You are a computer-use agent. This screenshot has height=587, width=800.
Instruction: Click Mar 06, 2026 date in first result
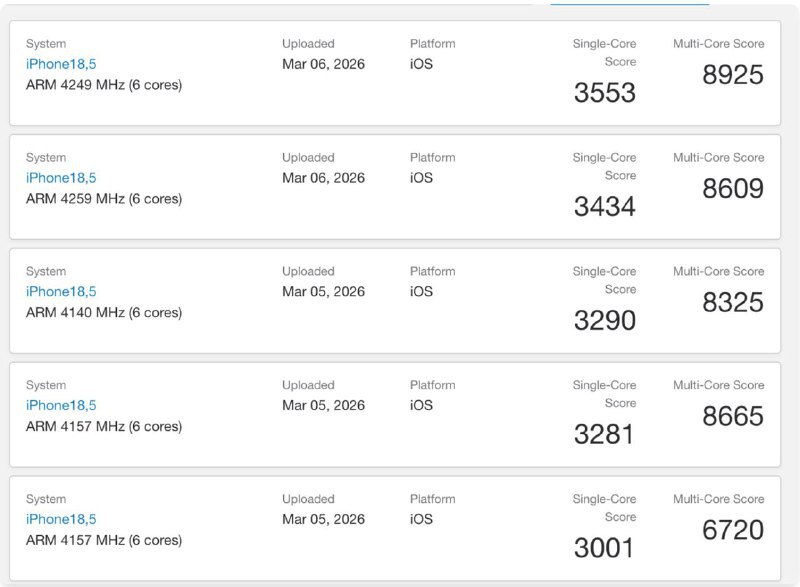tap(323, 64)
